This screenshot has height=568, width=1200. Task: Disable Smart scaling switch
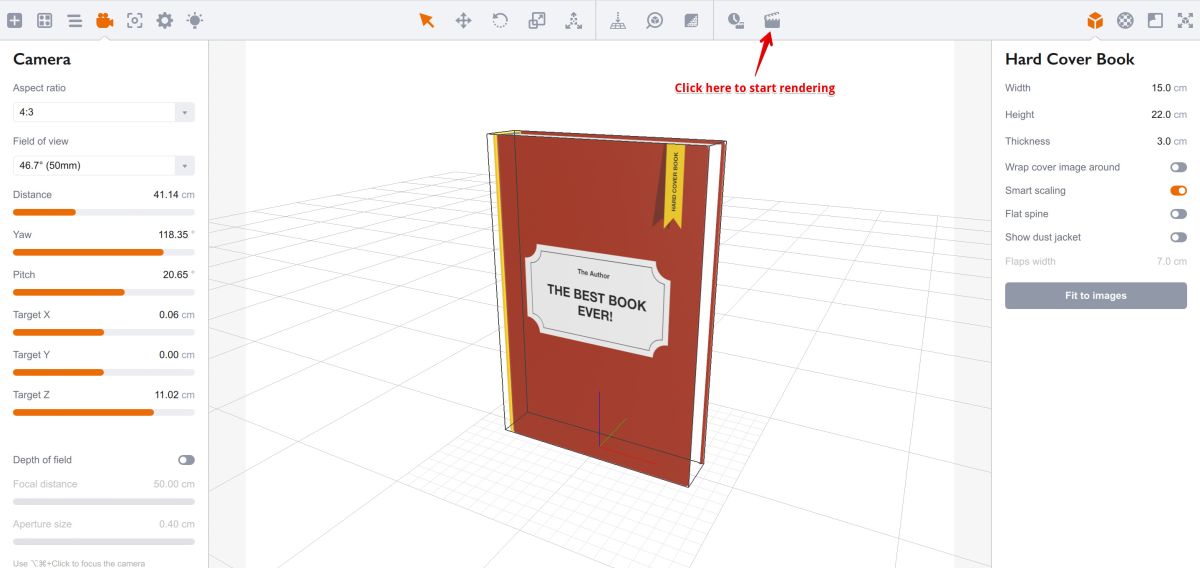[x=1178, y=190]
